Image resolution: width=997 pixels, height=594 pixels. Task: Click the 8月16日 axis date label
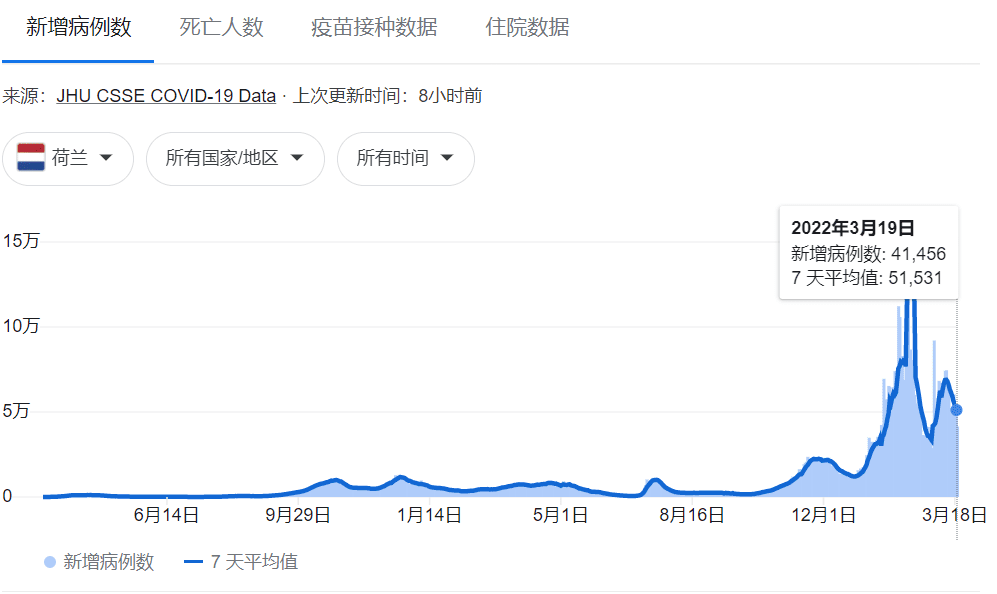[x=691, y=516]
